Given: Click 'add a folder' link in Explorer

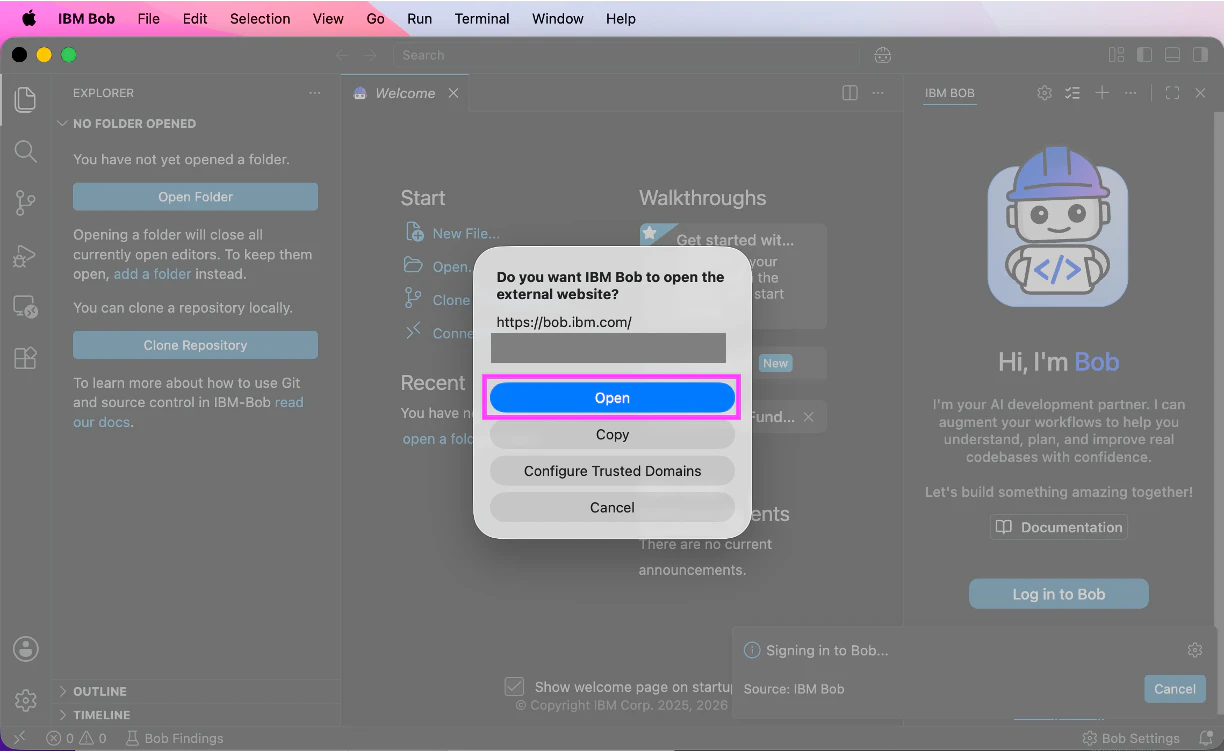Looking at the screenshot, I should point(152,274).
